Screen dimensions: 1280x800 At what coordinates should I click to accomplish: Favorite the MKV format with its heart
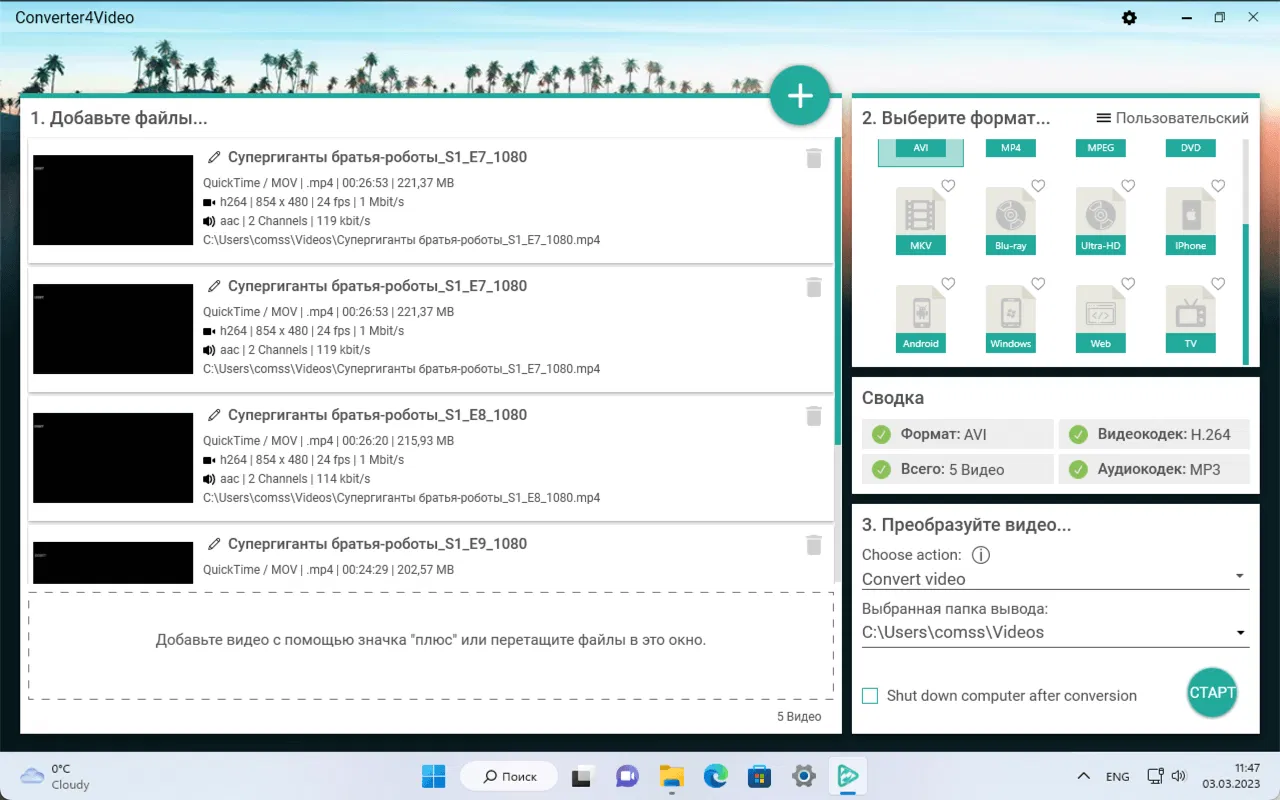[x=948, y=186]
